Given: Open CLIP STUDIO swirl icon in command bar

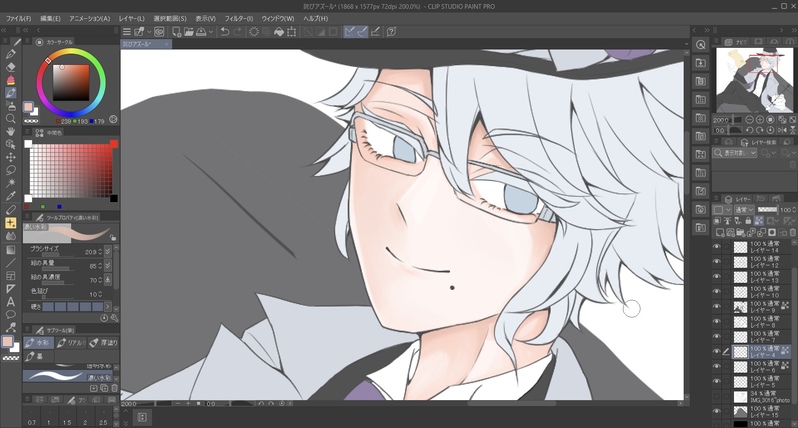Looking at the screenshot, I should [x=159, y=32].
